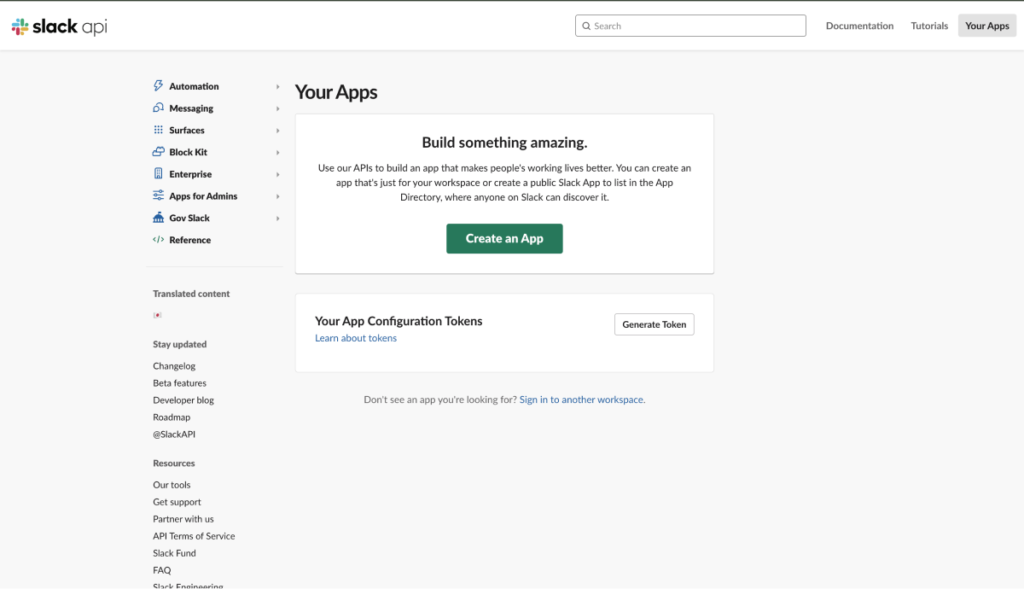Click the Enterprise building icon
Viewport: 1024px width, 589px height.
158,174
